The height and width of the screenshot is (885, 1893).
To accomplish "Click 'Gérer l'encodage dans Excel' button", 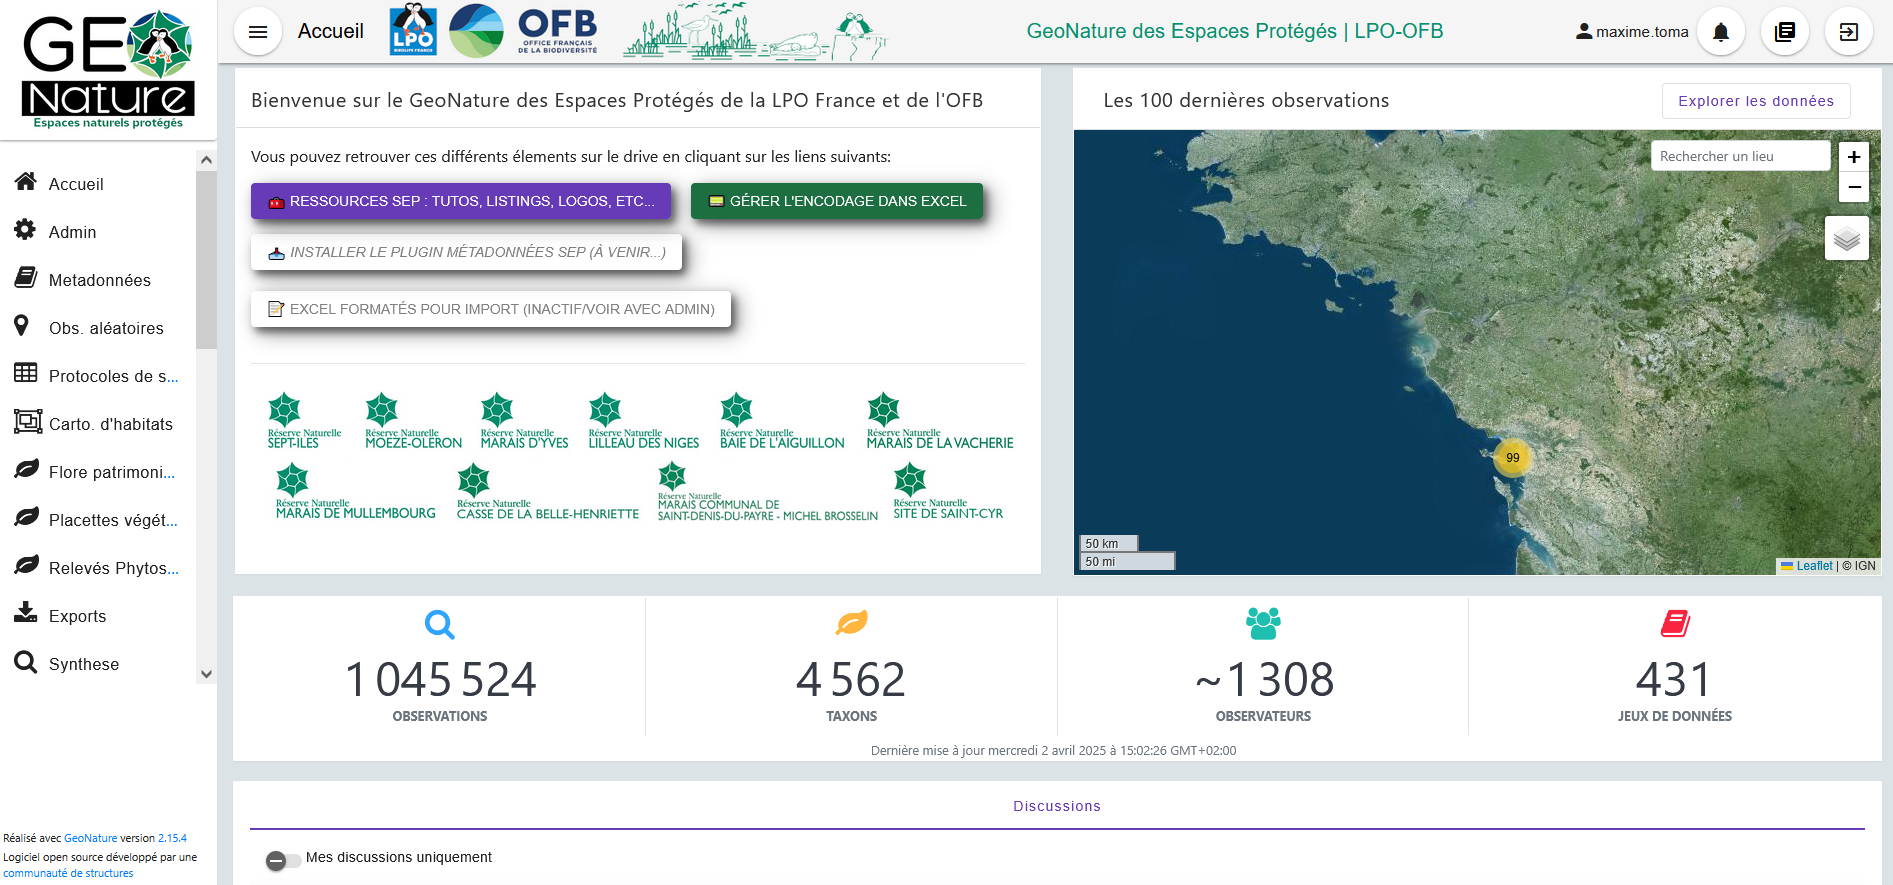I will pos(837,201).
